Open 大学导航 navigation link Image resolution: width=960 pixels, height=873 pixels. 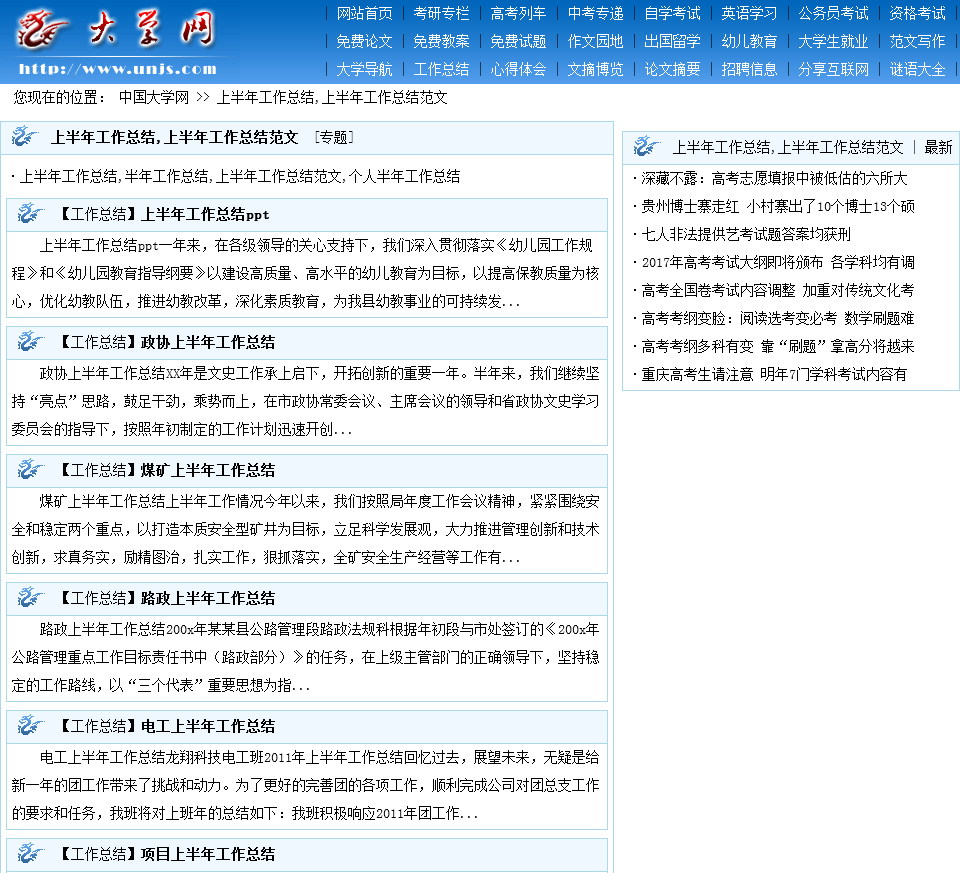[x=364, y=69]
